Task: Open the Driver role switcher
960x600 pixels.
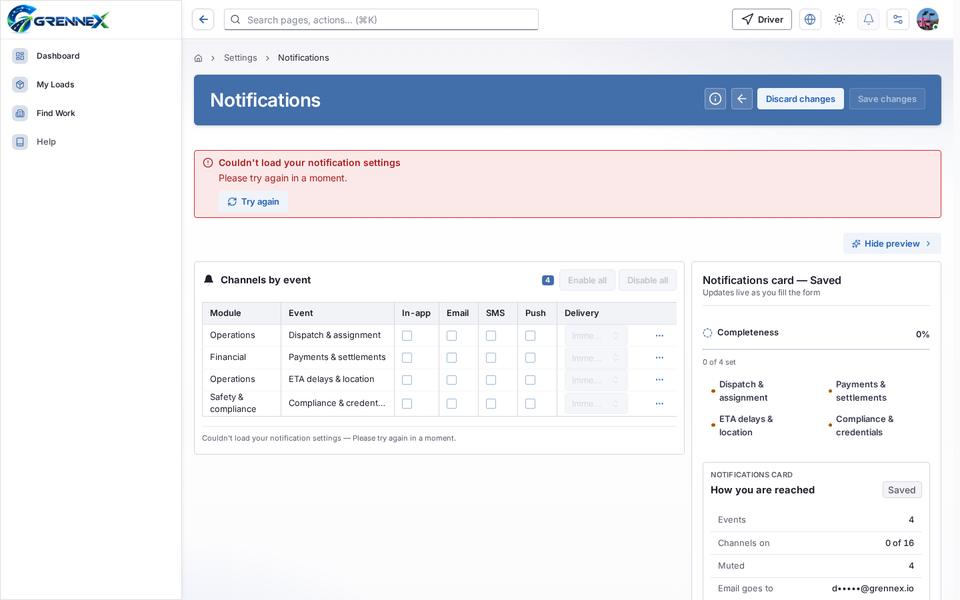Action: point(762,20)
